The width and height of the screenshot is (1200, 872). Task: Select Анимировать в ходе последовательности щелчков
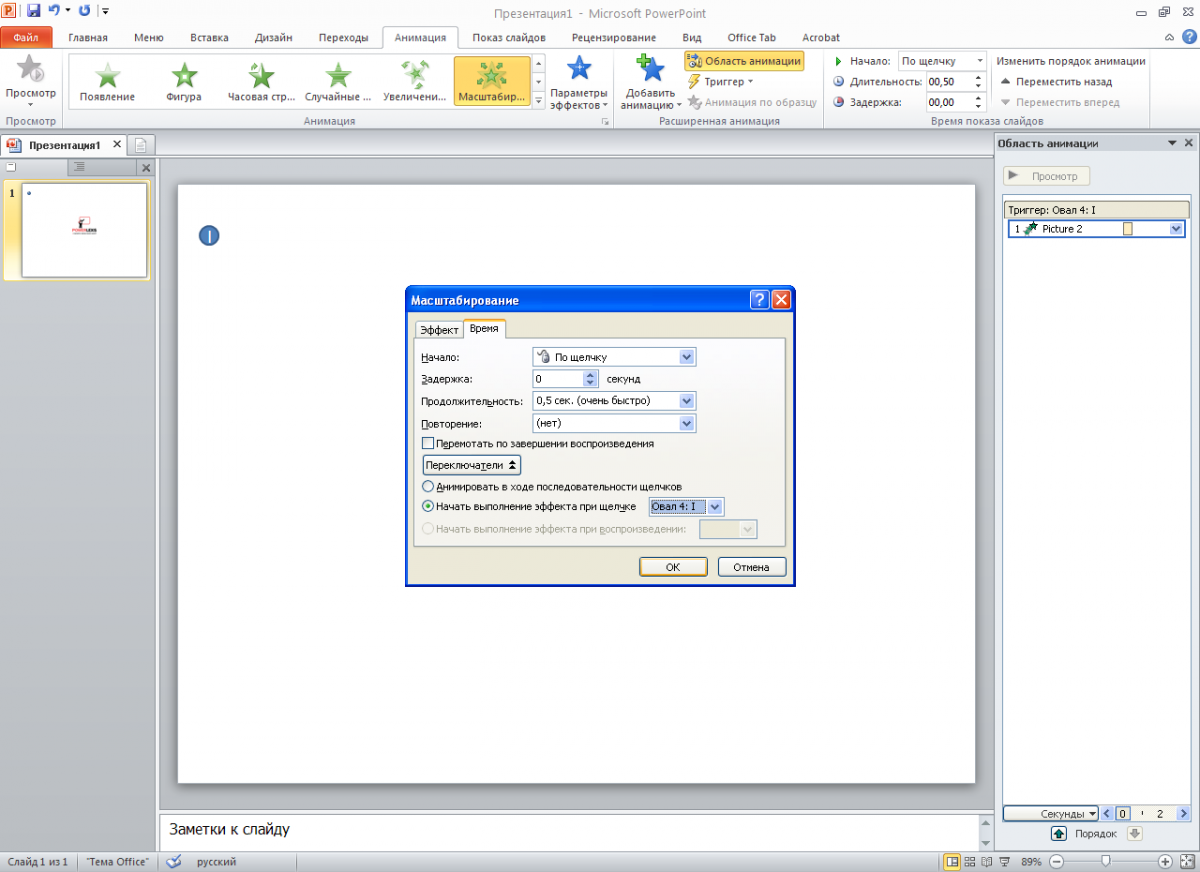[428, 486]
